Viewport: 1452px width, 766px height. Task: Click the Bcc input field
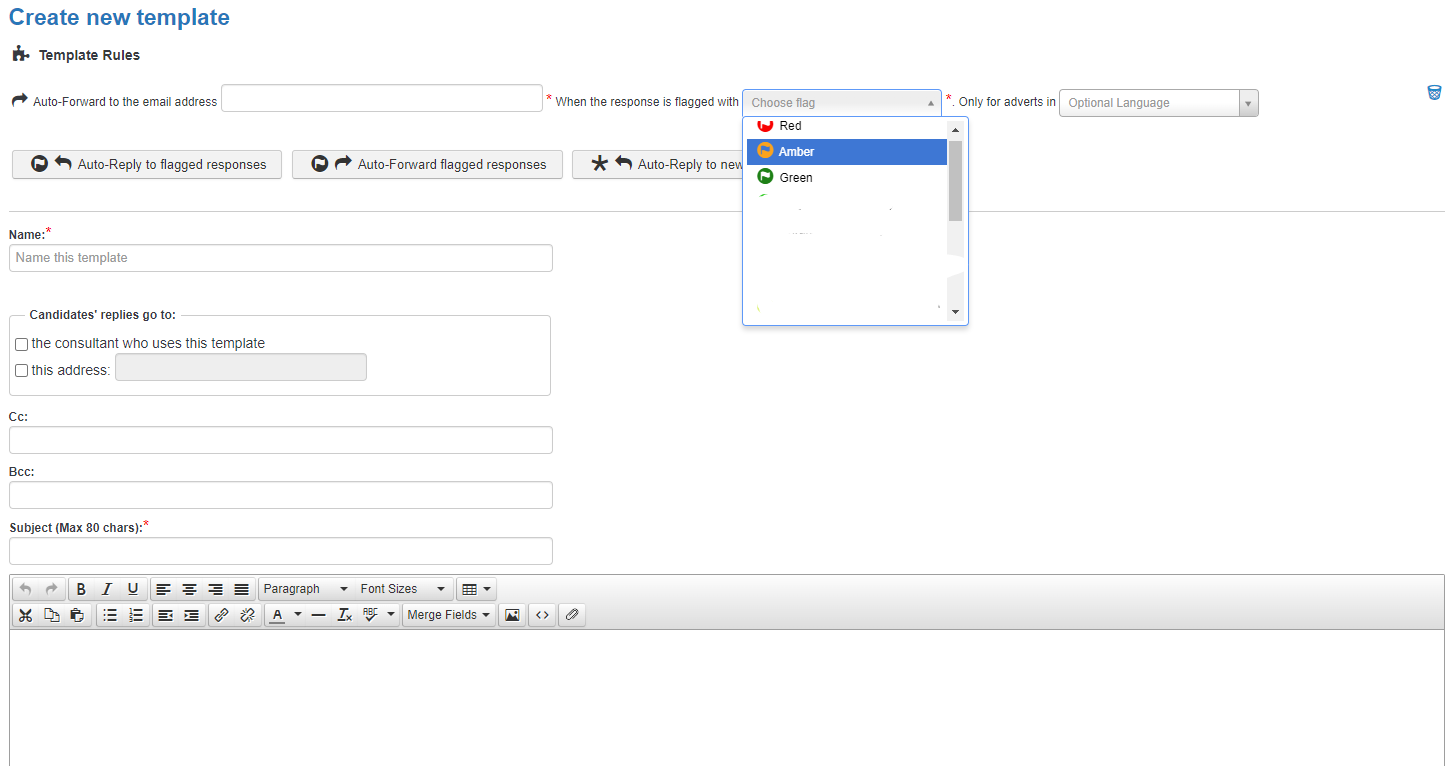tap(281, 495)
